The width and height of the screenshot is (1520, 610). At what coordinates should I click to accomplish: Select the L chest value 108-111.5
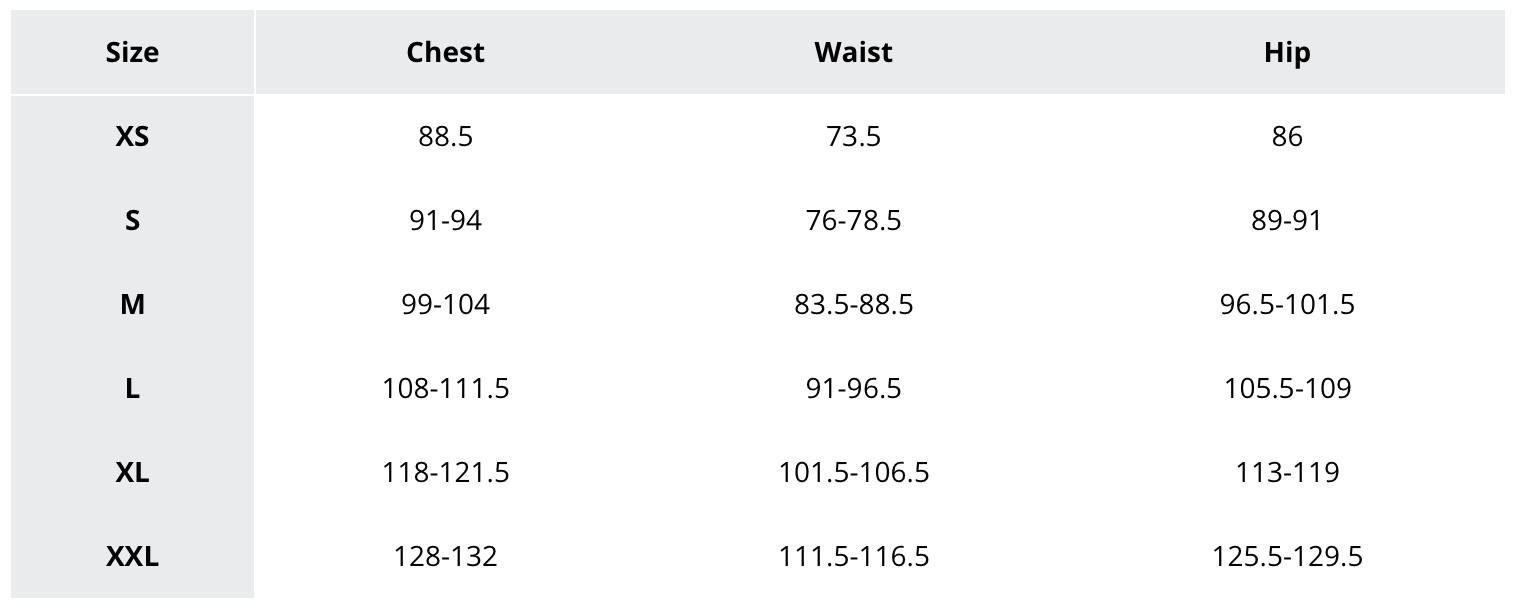tap(445, 388)
